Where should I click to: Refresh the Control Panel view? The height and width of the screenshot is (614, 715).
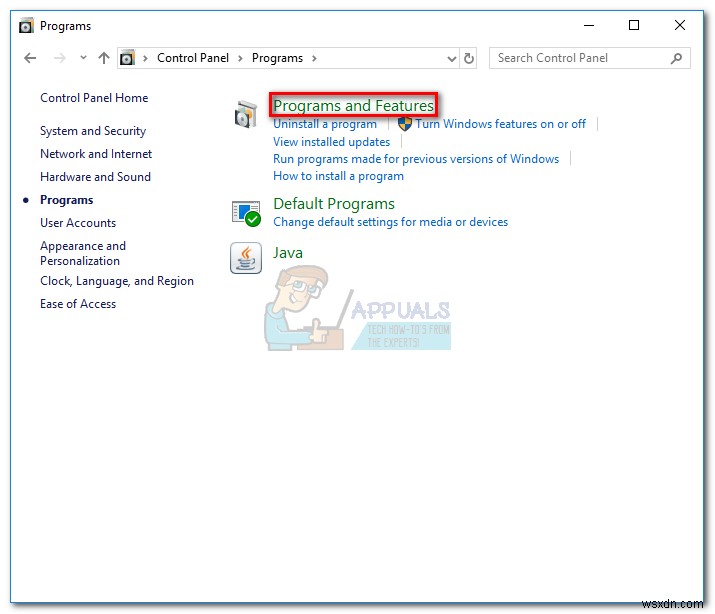tap(469, 58)
